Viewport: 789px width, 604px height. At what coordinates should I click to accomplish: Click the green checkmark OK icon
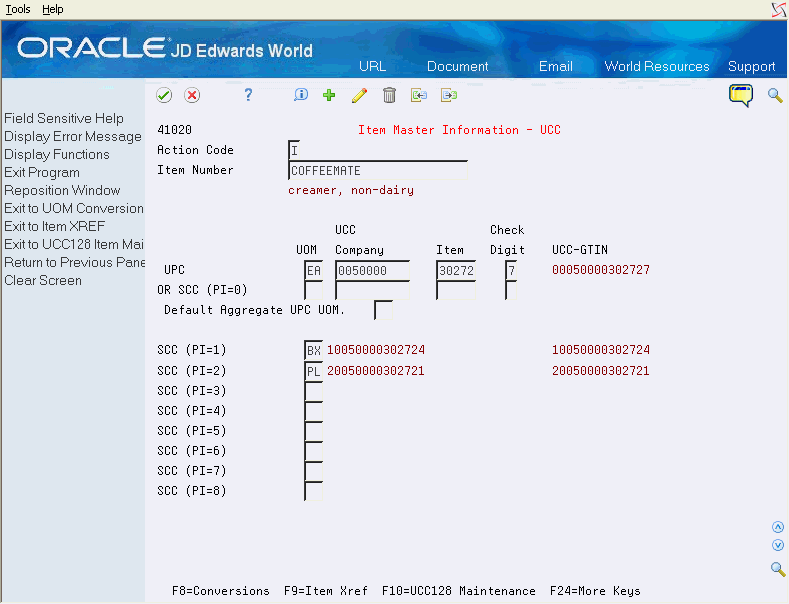(x=164, y=95)
